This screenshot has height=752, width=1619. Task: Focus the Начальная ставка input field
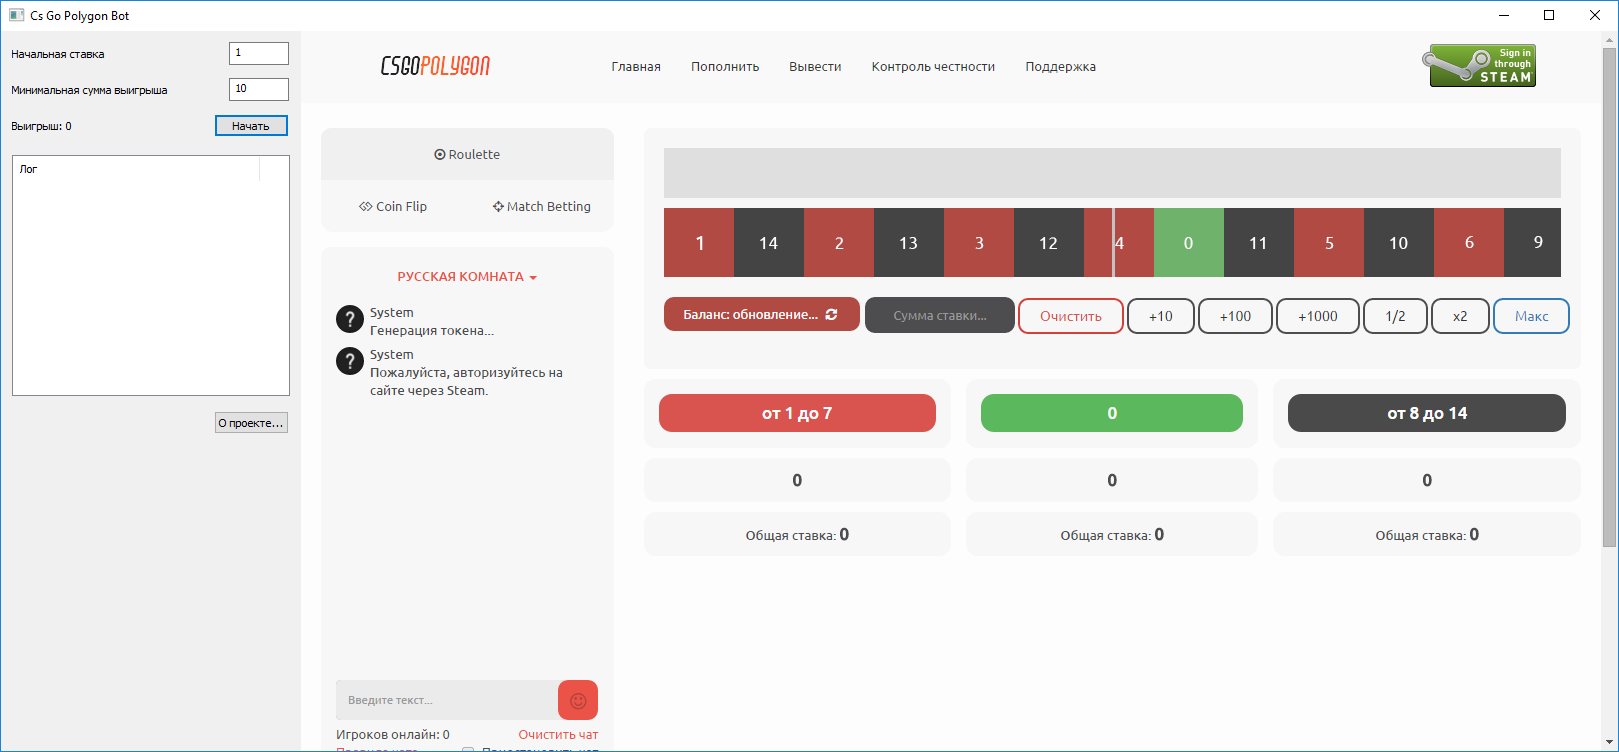pos(259,53)
